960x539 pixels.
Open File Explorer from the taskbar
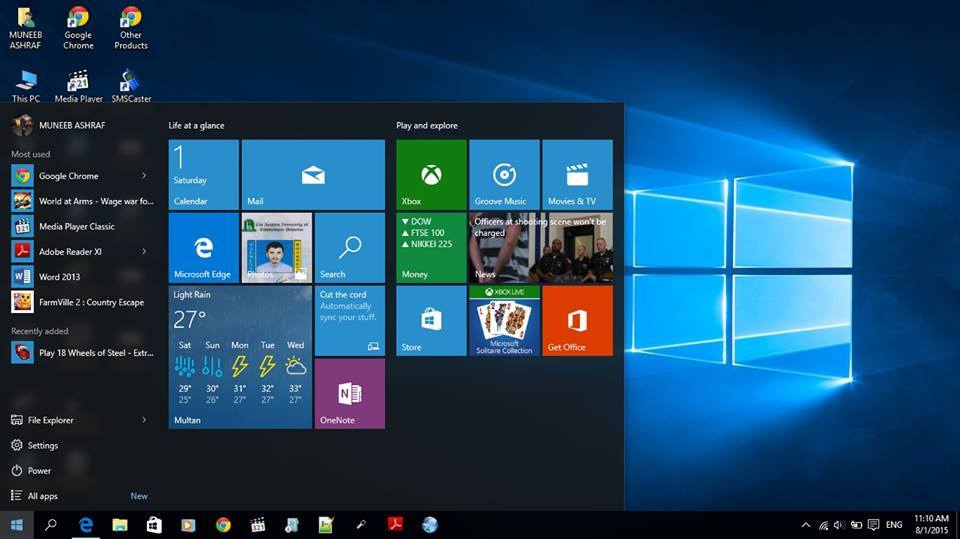click(120, 525)
